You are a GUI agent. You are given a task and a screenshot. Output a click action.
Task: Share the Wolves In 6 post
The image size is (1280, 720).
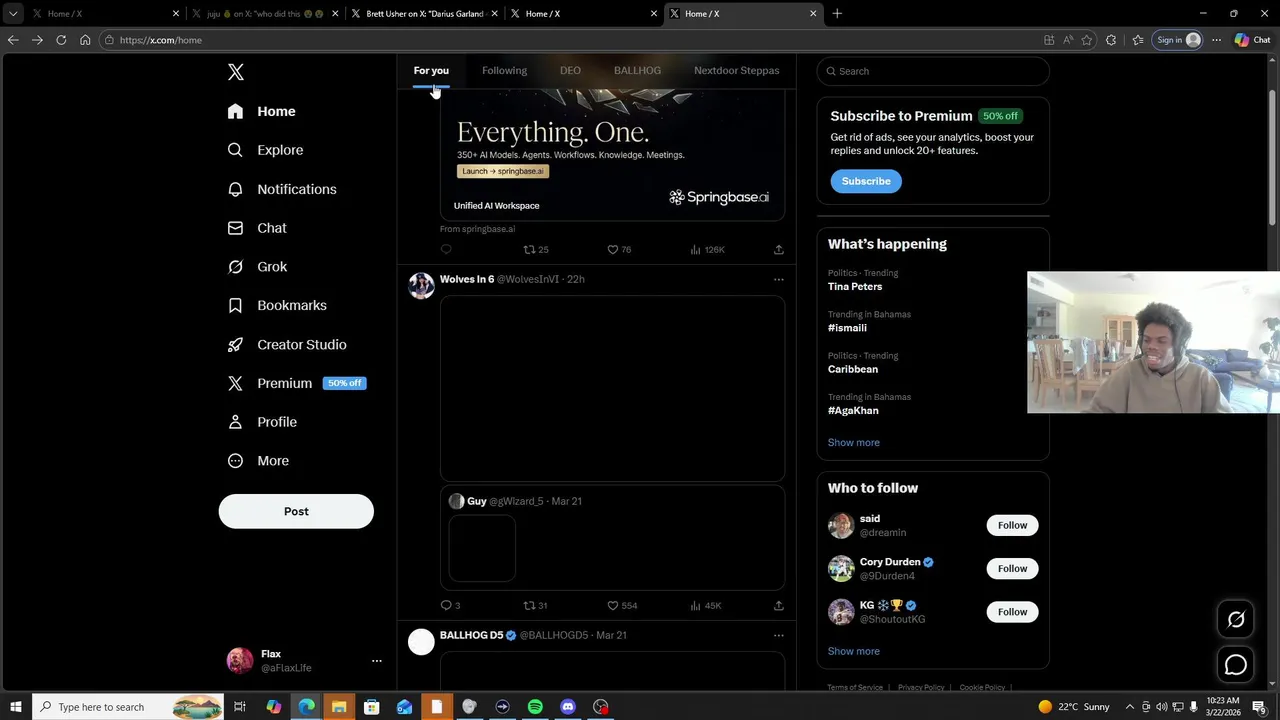click(x=778, y=605)
